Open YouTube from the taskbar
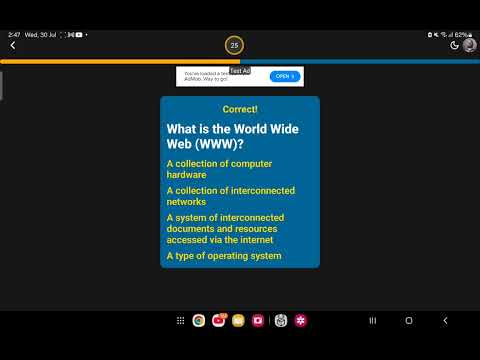Screen dimensions: 480x360 click(219, 321)
